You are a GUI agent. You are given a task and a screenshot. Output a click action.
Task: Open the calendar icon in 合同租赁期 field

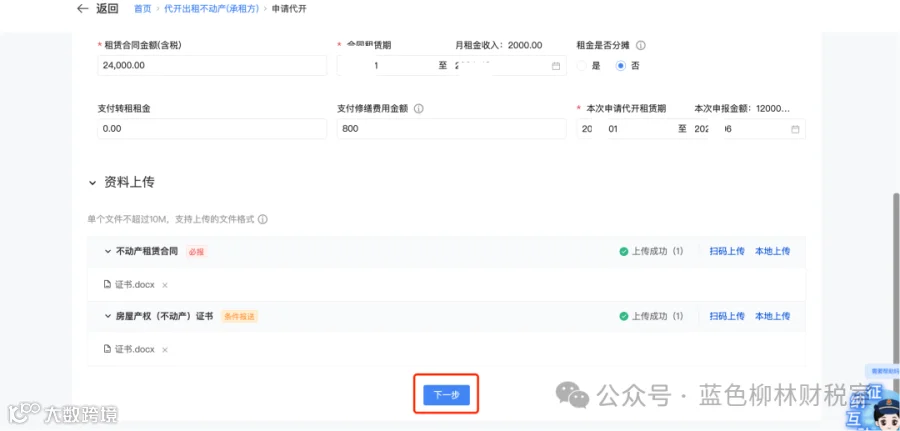click(556, 66)
